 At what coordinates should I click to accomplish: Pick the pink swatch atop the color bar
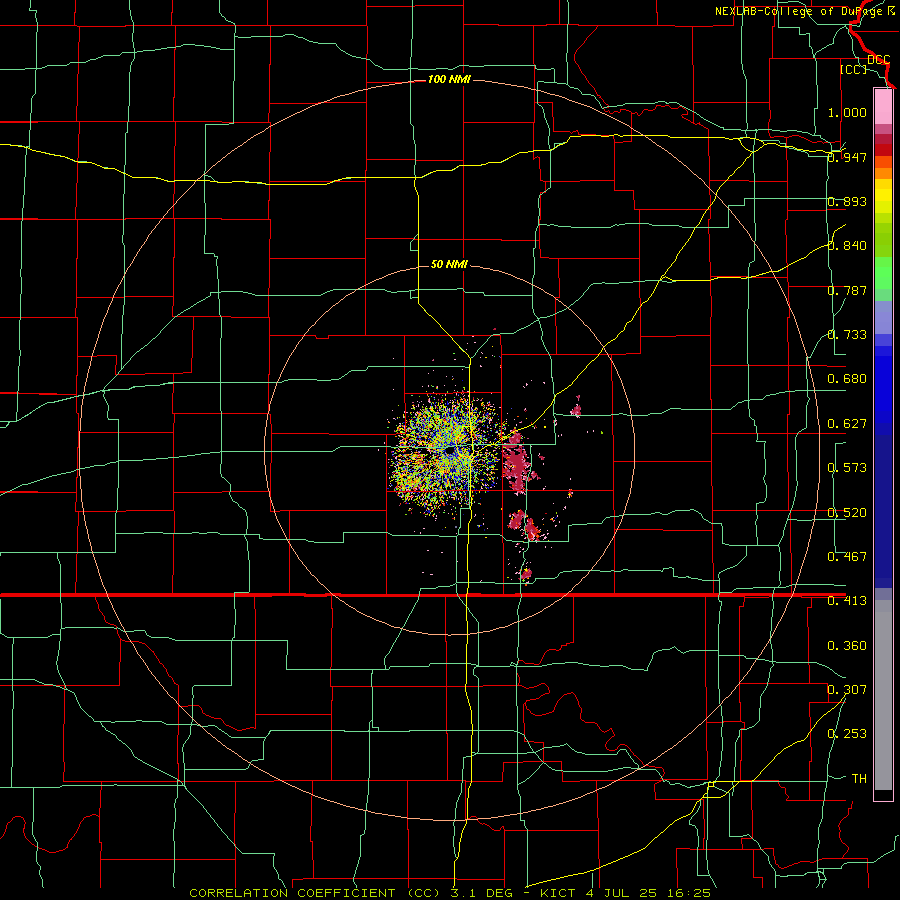coord(883,106)
